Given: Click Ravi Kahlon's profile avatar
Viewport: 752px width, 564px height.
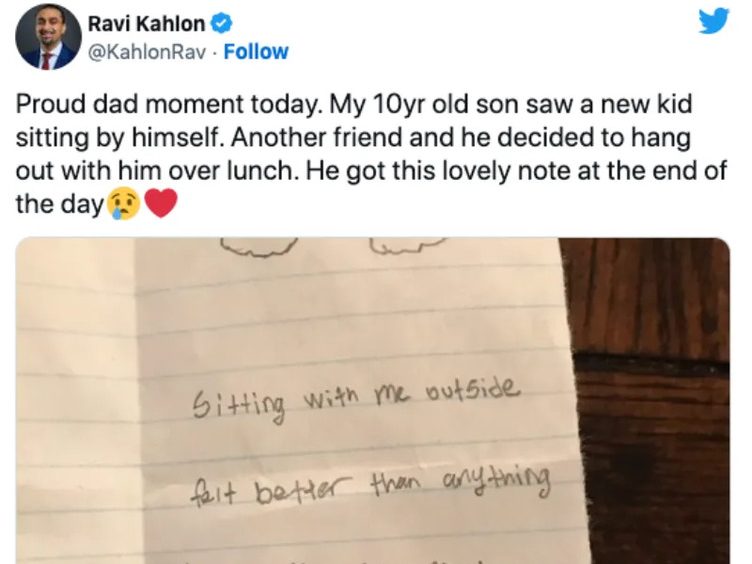Looking at the screenshot, I should (x=48, y=37).
